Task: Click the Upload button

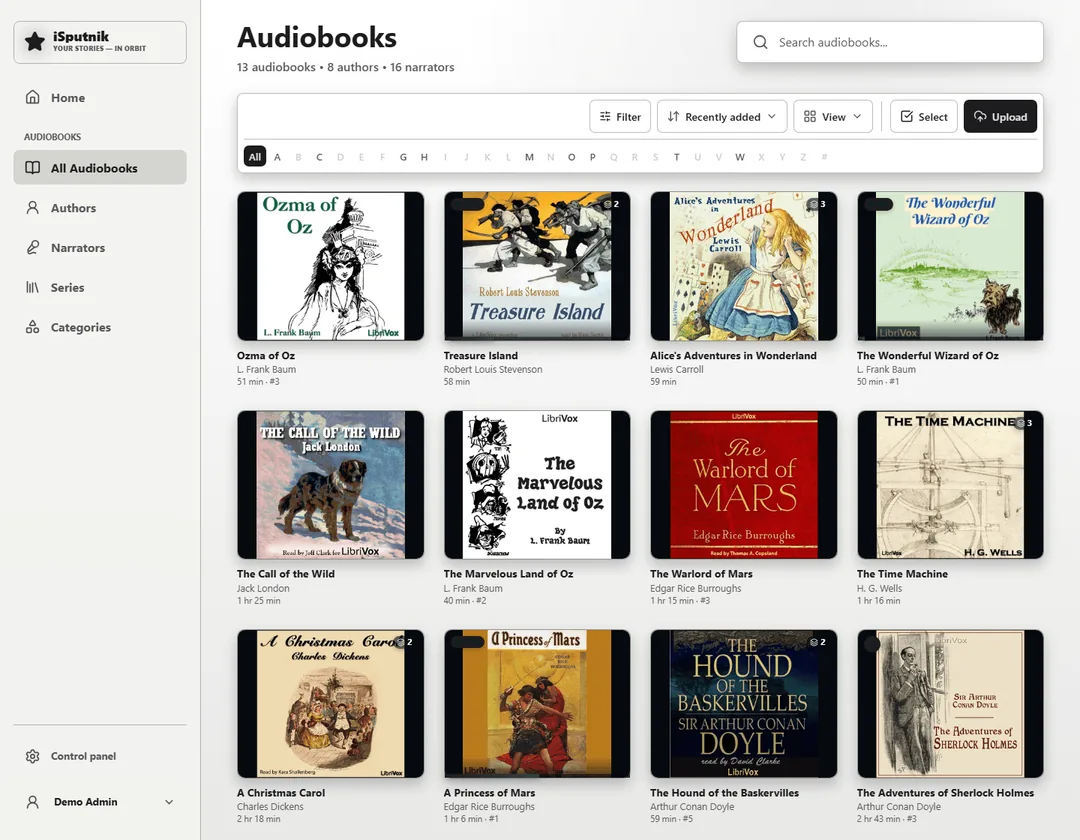Action: pos(1000,116)
